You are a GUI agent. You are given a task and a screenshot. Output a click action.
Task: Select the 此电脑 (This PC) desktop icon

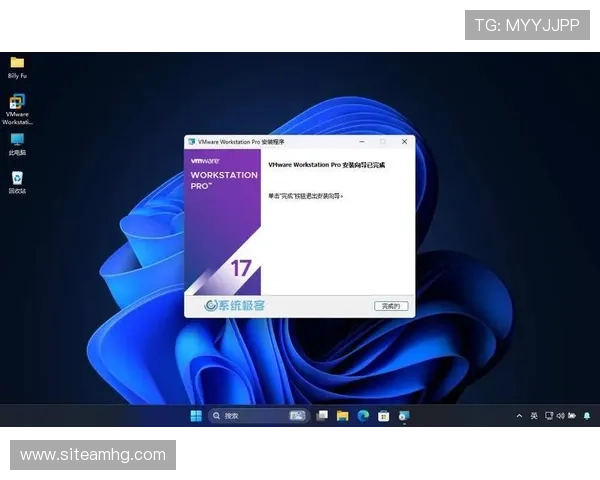pos(17,143)
